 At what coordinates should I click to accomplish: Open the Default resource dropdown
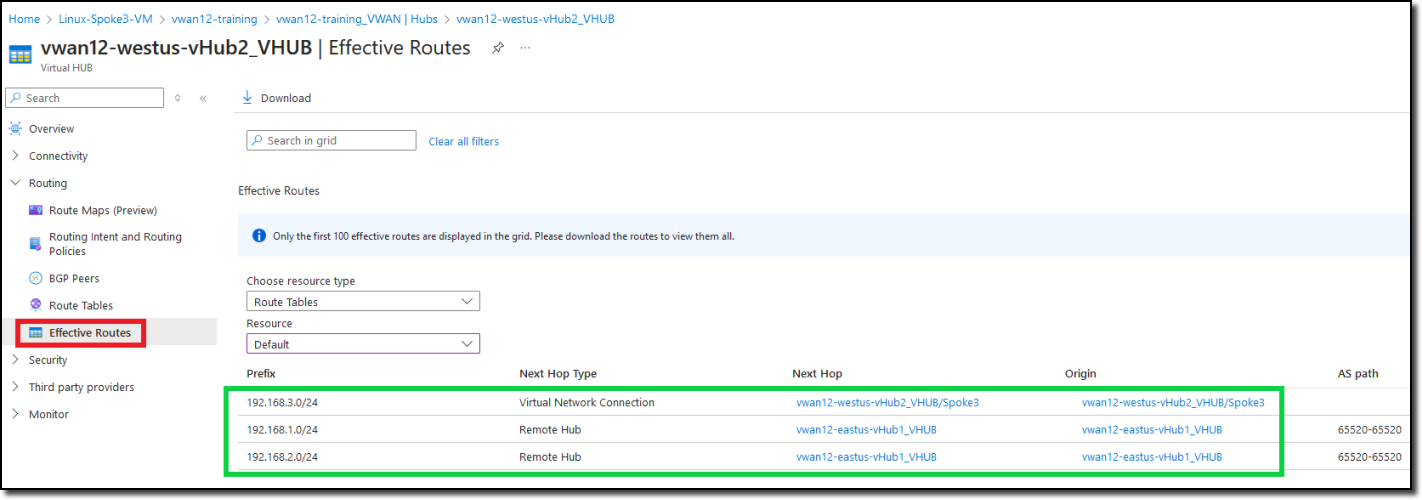click(363, 344)
